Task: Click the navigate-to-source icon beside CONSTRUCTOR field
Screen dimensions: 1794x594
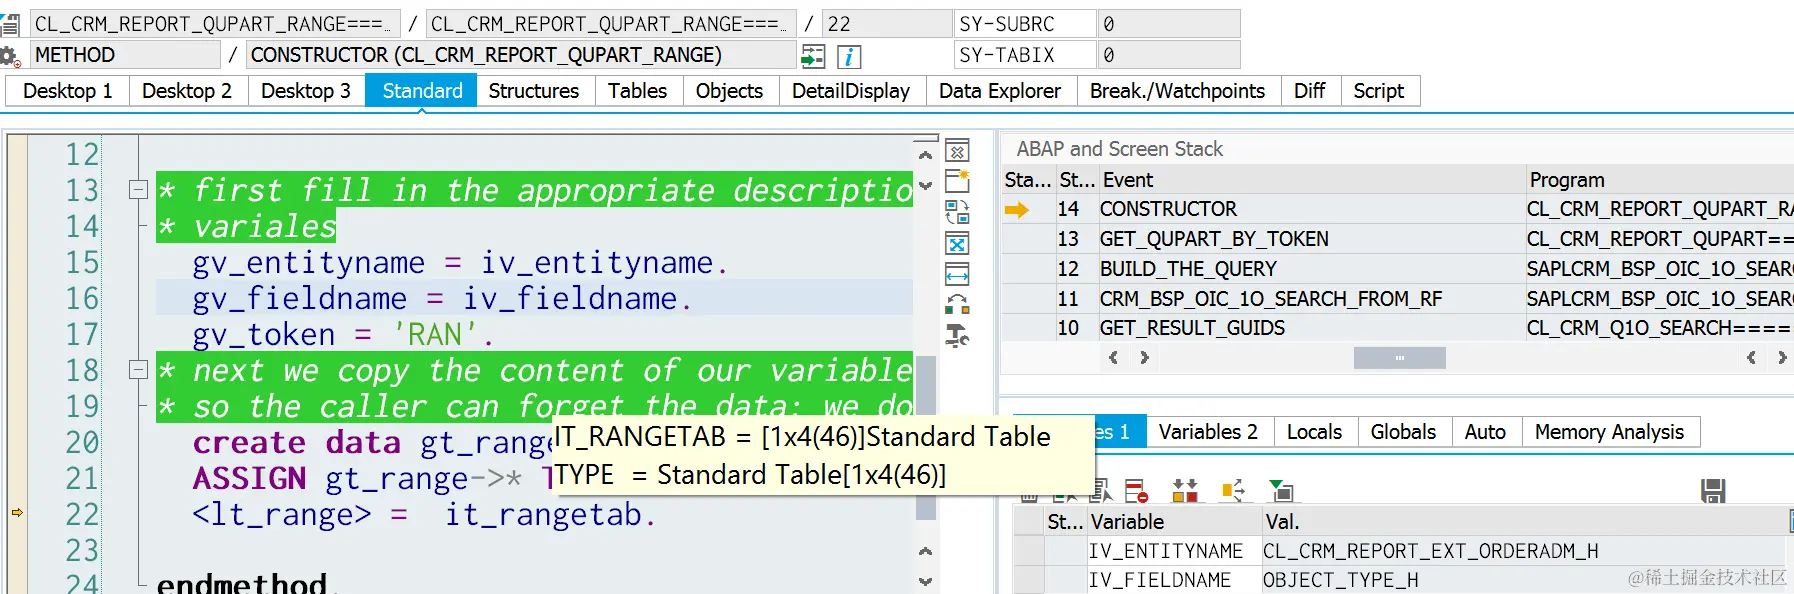Action: [813, 56]
